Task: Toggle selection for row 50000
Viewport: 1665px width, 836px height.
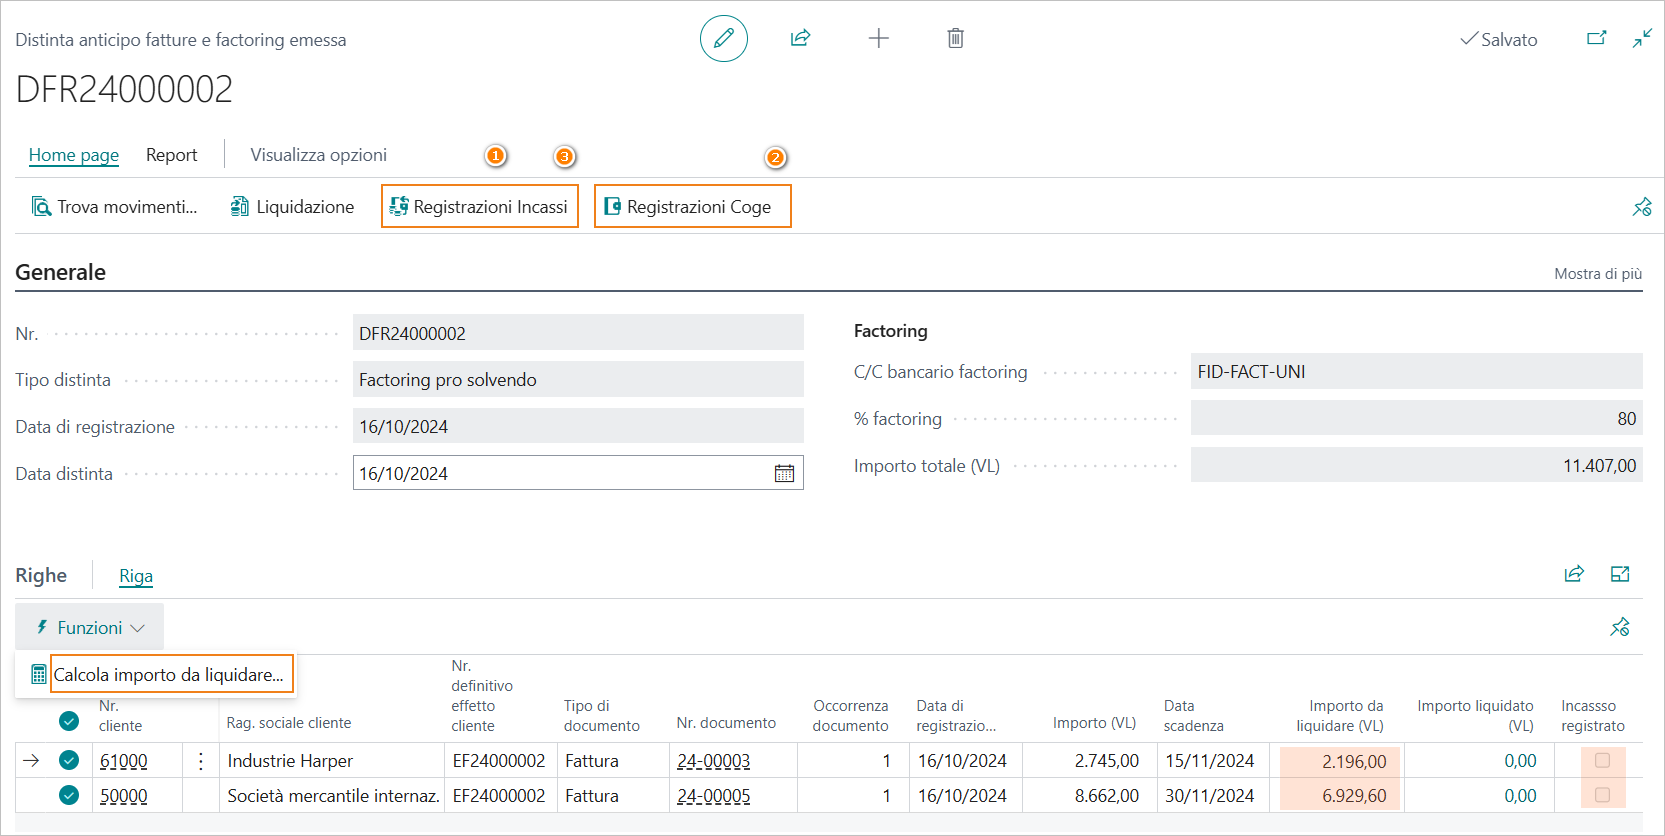Action: tap(69, 795)
